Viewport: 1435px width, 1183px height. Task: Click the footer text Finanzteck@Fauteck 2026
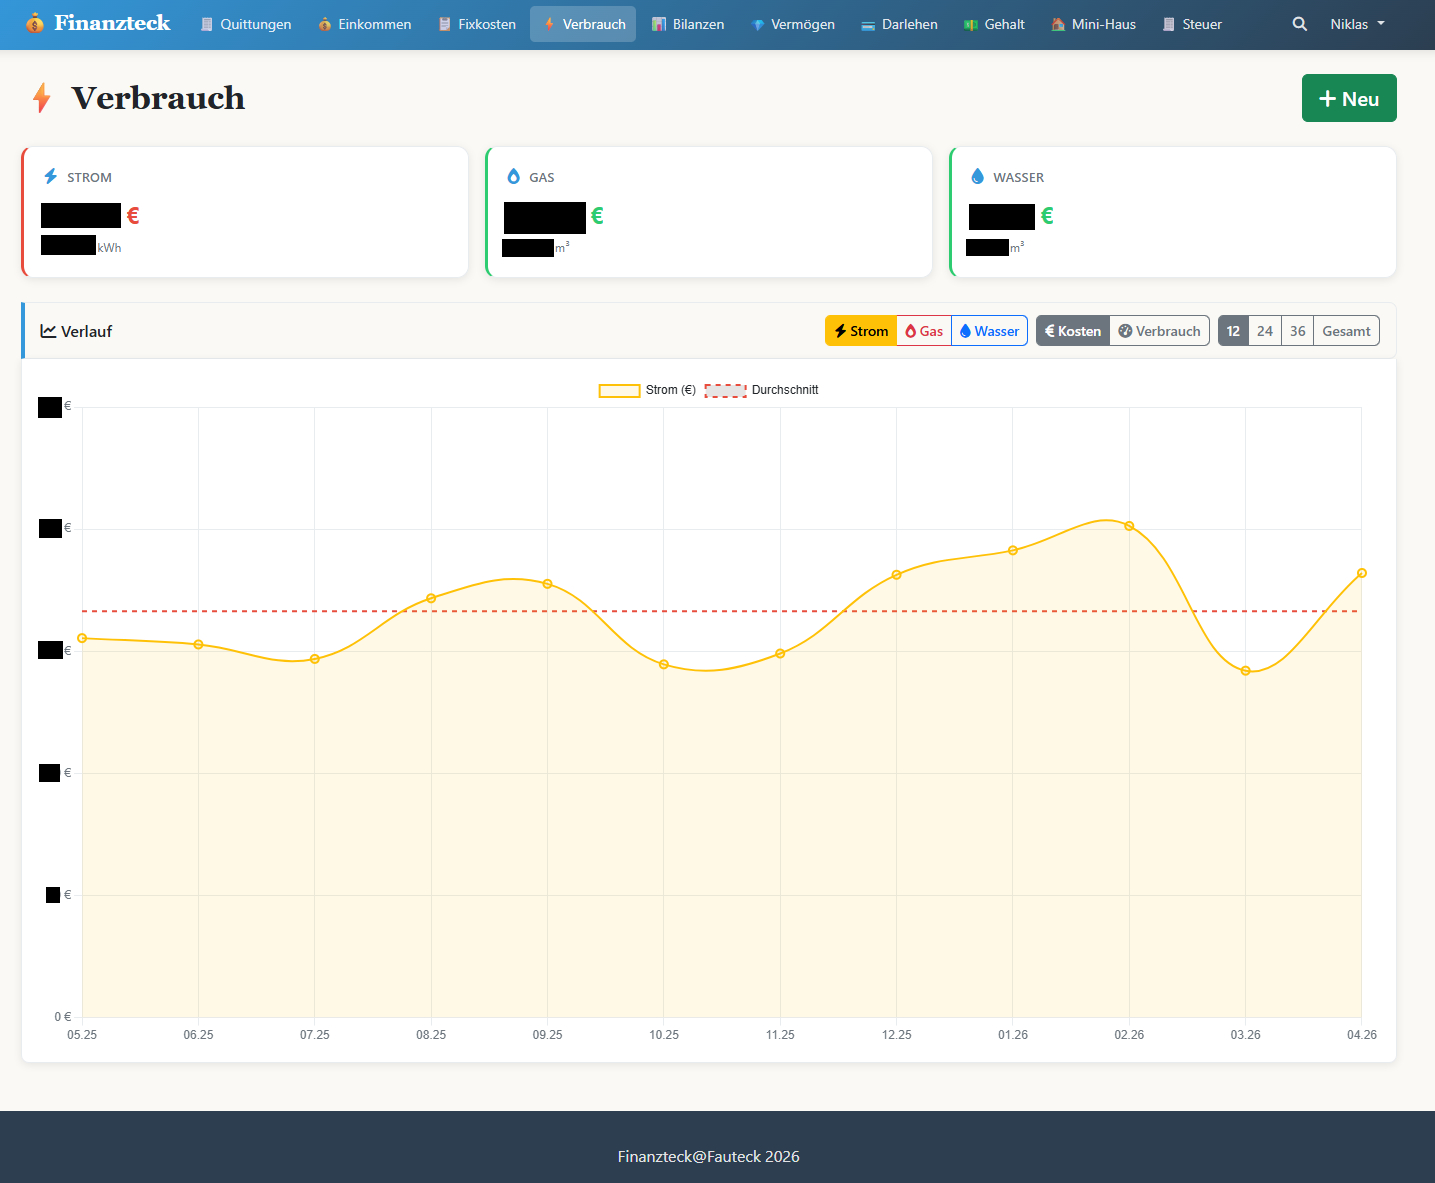[x=708, y=1156]
